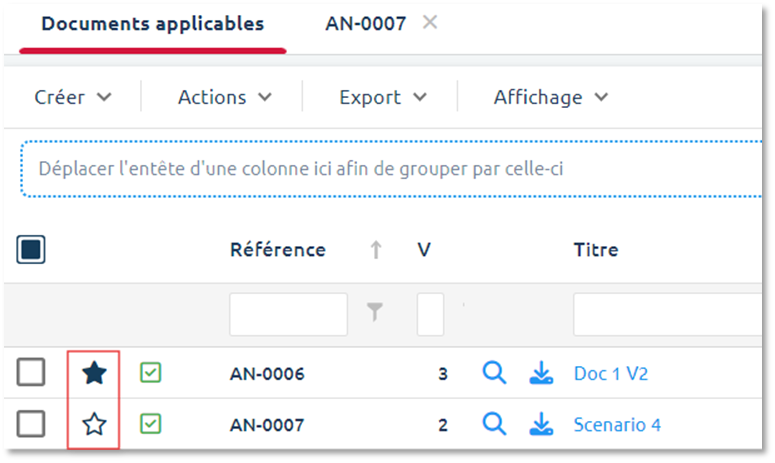Click the magnifier preview icon for AN-0007

coord(494,425)
